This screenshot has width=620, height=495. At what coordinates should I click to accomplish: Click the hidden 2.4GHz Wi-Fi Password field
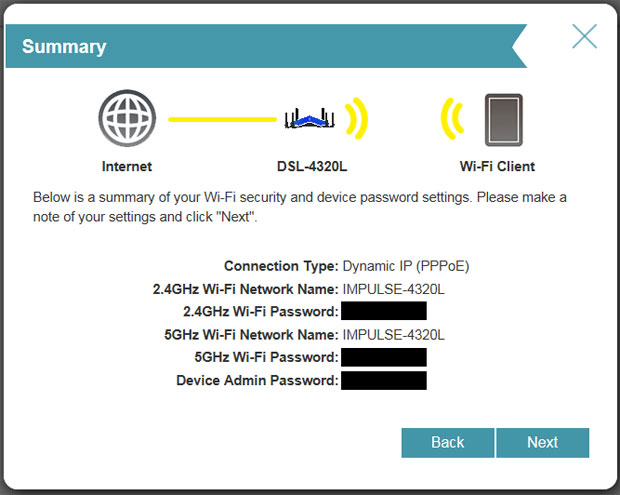click(384, 311)
